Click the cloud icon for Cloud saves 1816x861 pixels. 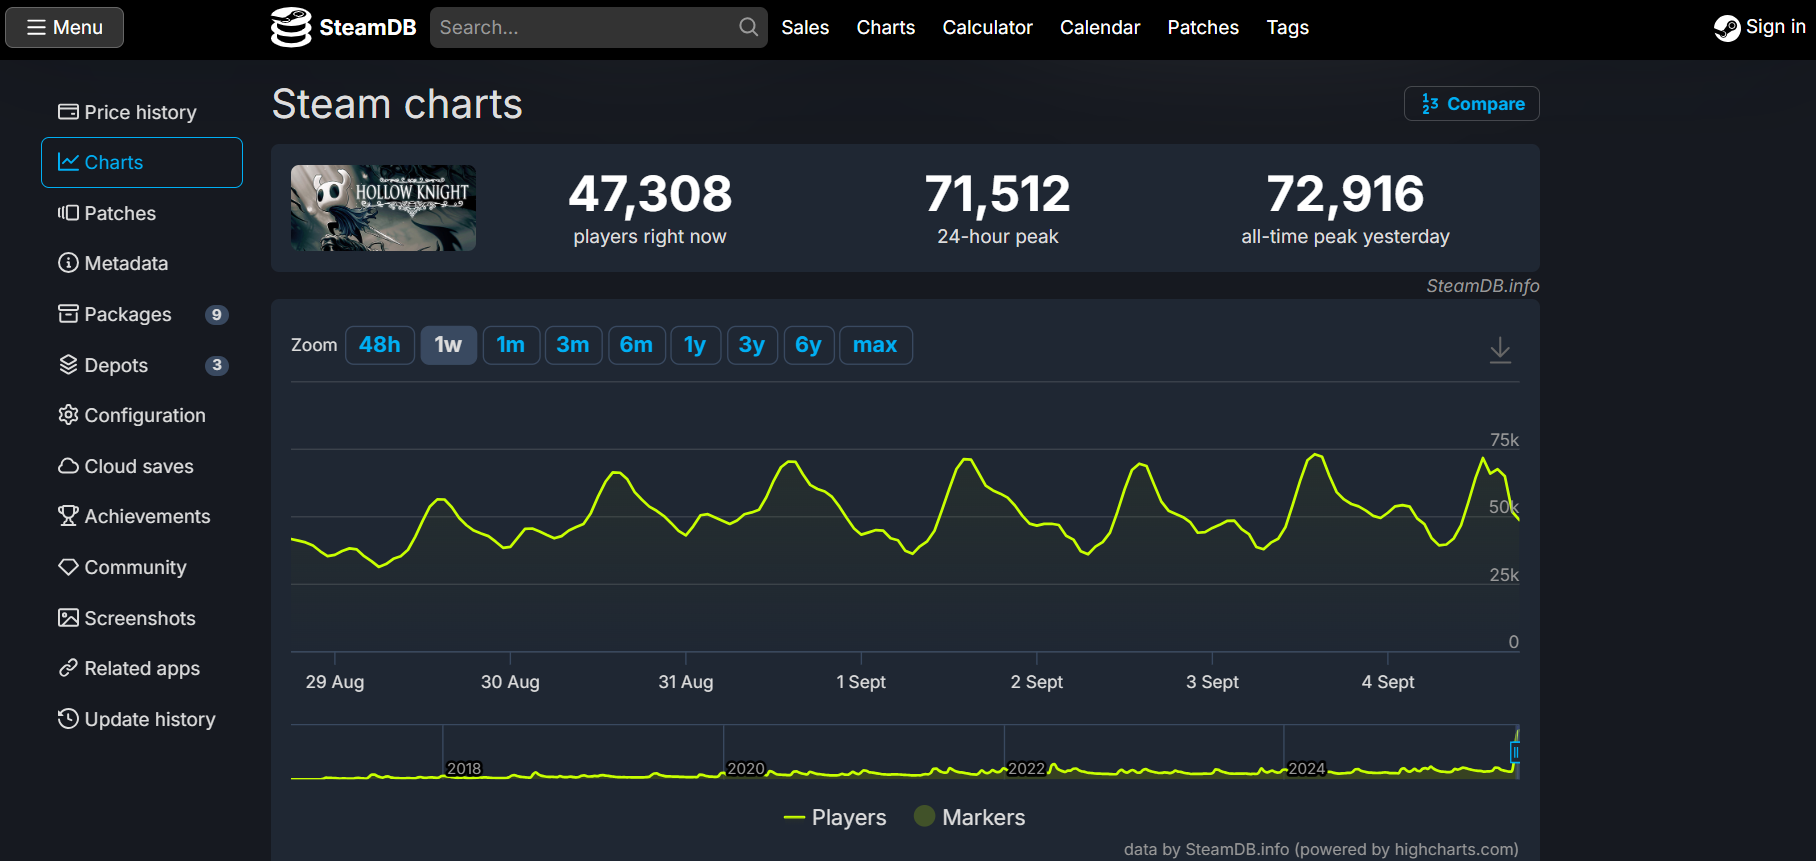(68, 466)
